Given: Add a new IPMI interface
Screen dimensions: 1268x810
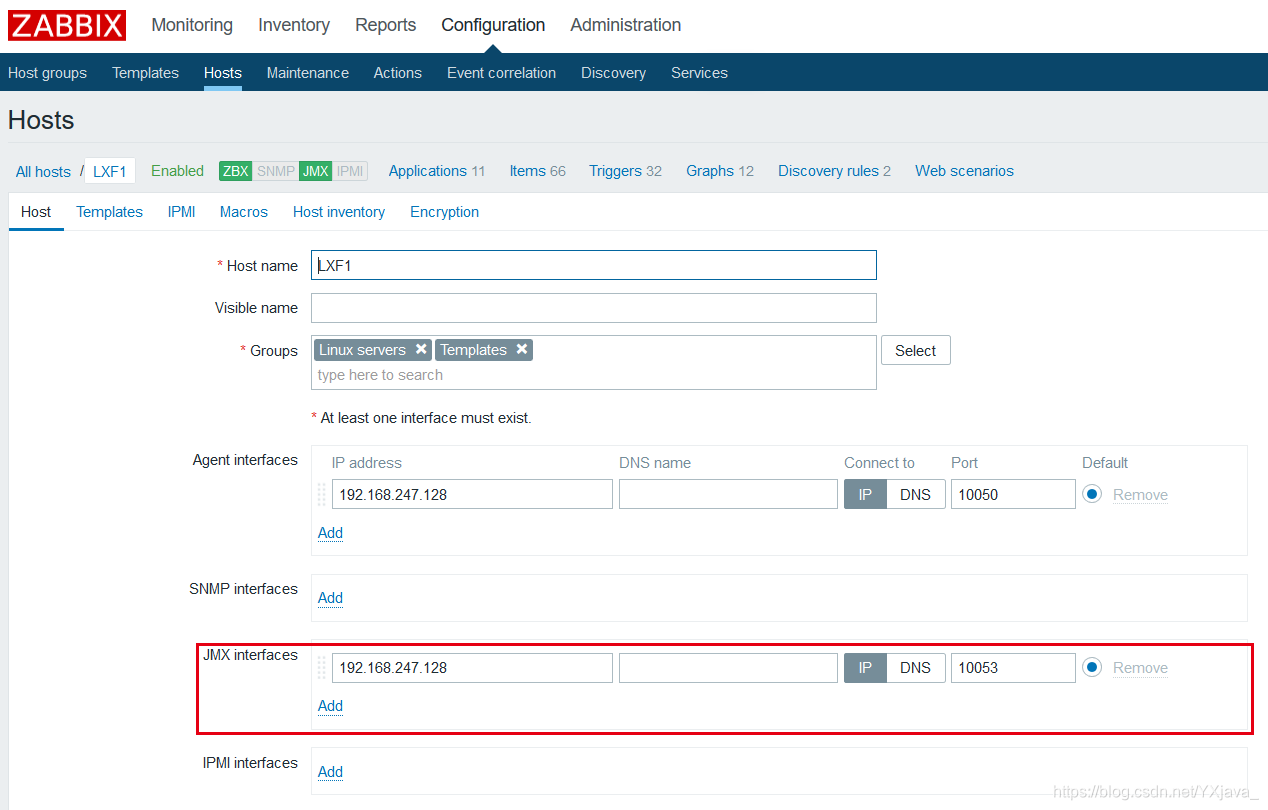Looking at the screenshot, I should 330,772.
